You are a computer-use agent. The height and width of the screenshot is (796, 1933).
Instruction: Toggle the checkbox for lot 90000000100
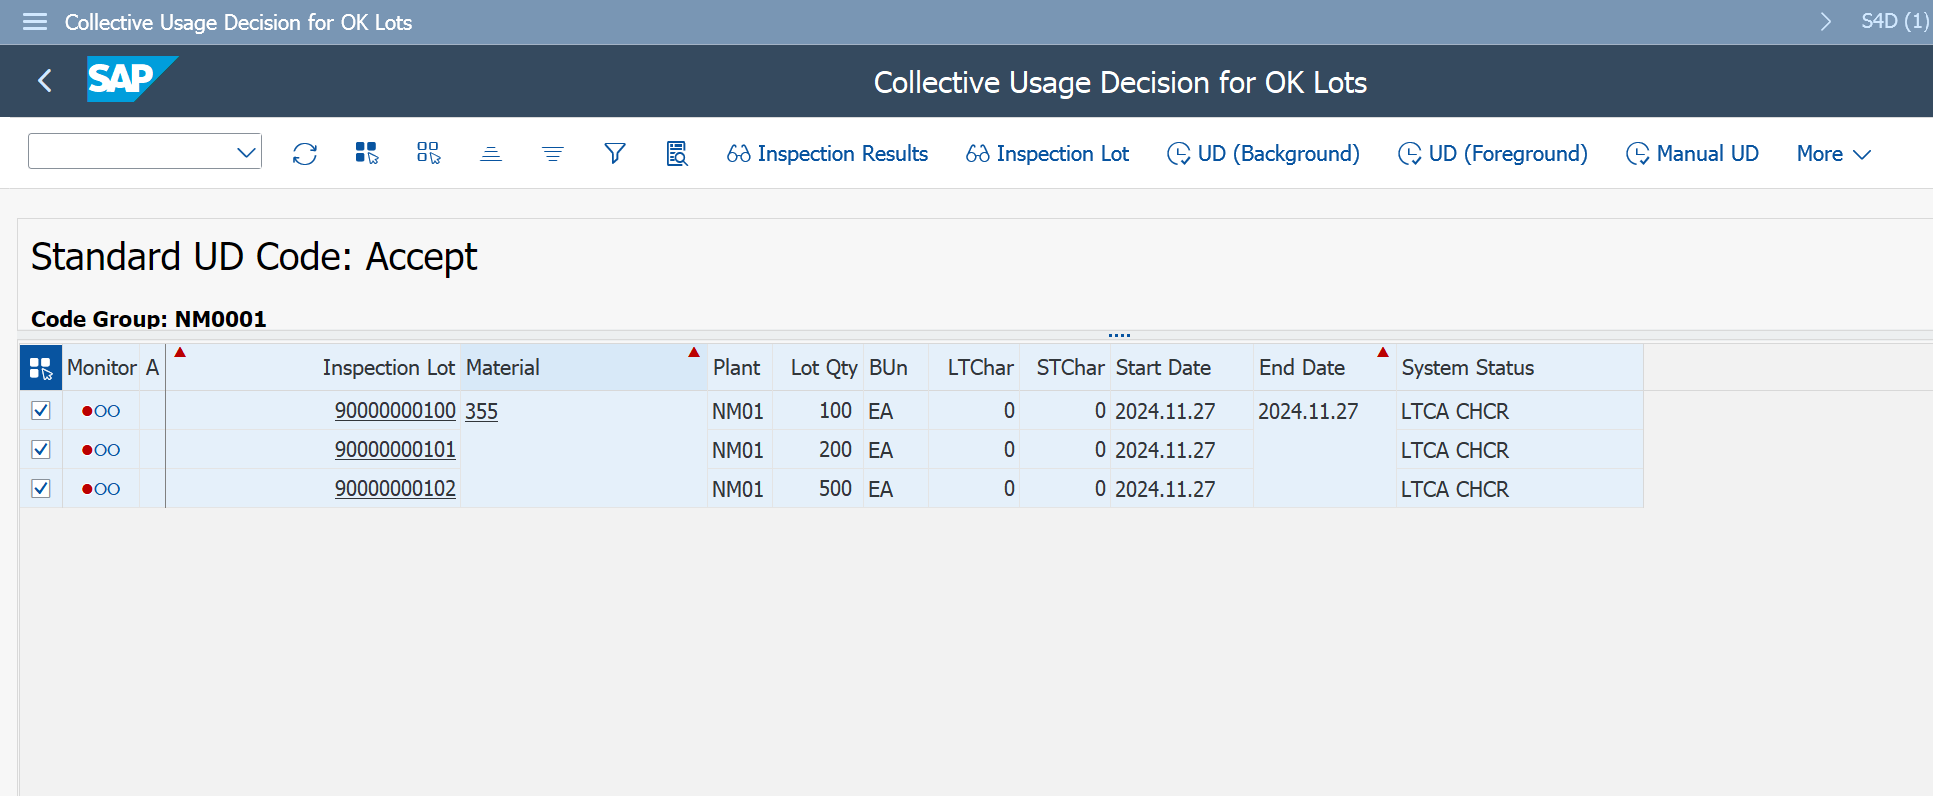click(41, 410)
